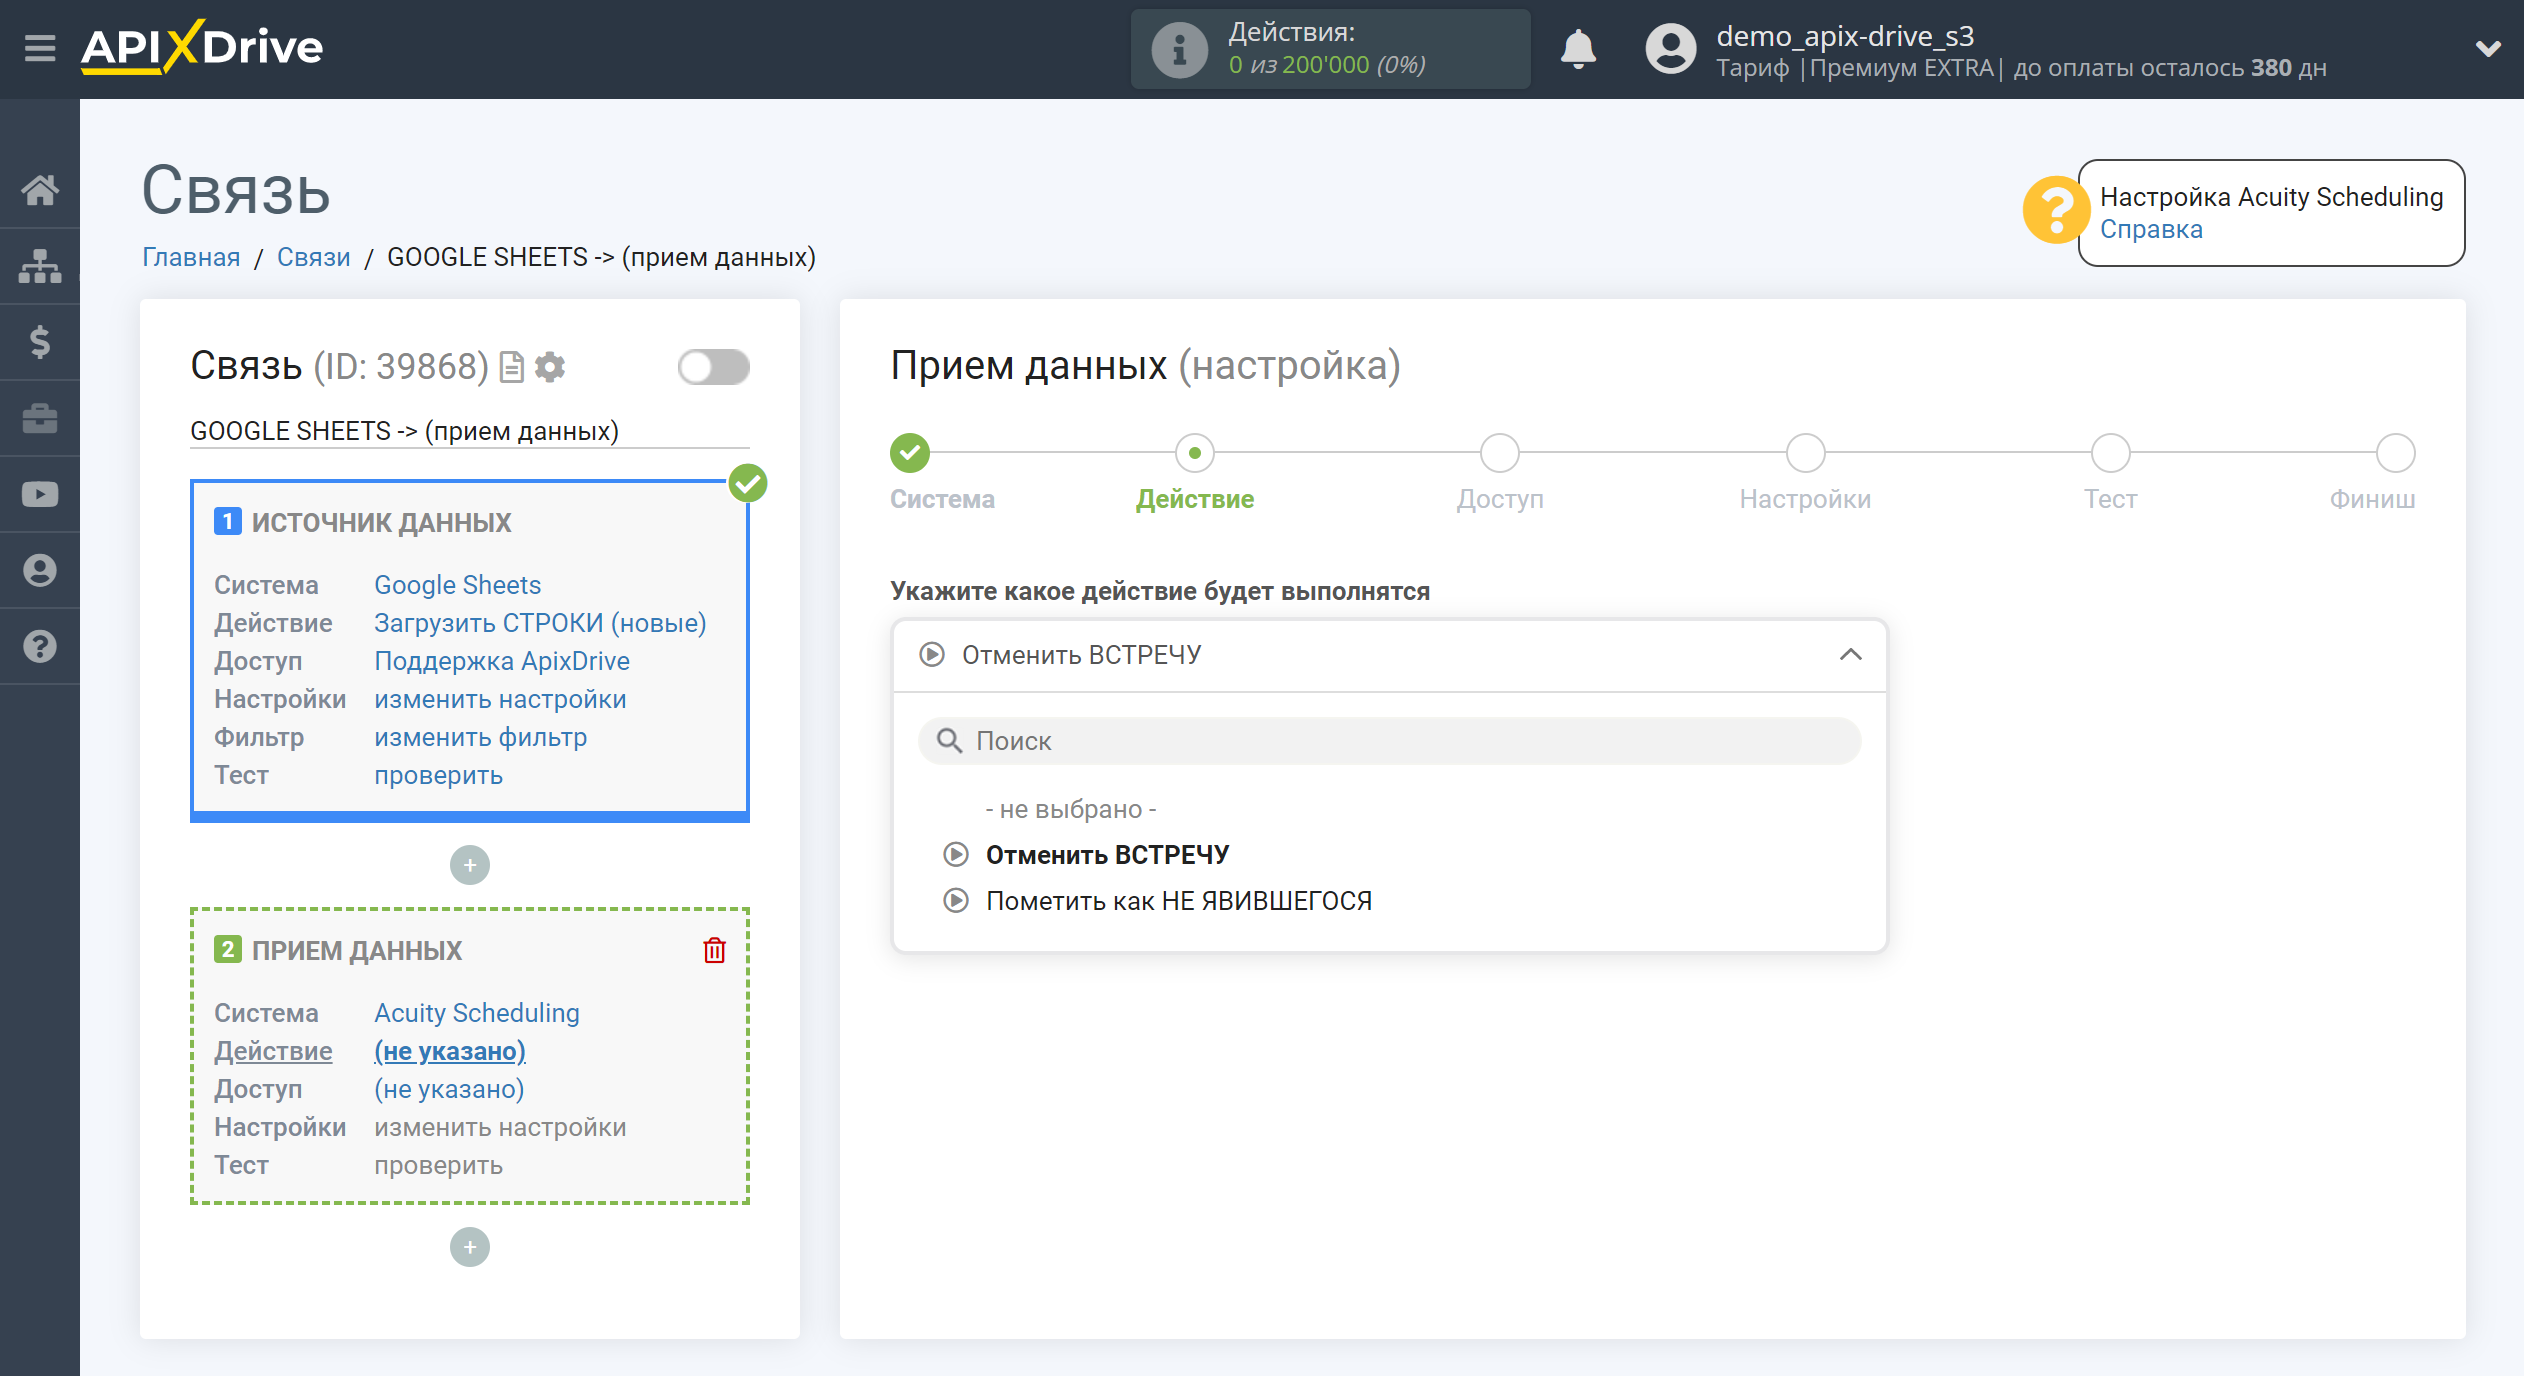Screen dimensions: 2524x1376
Task: Open the video tutorials sidebar icon
Action: pyautogui.click(x=40, y=494)
